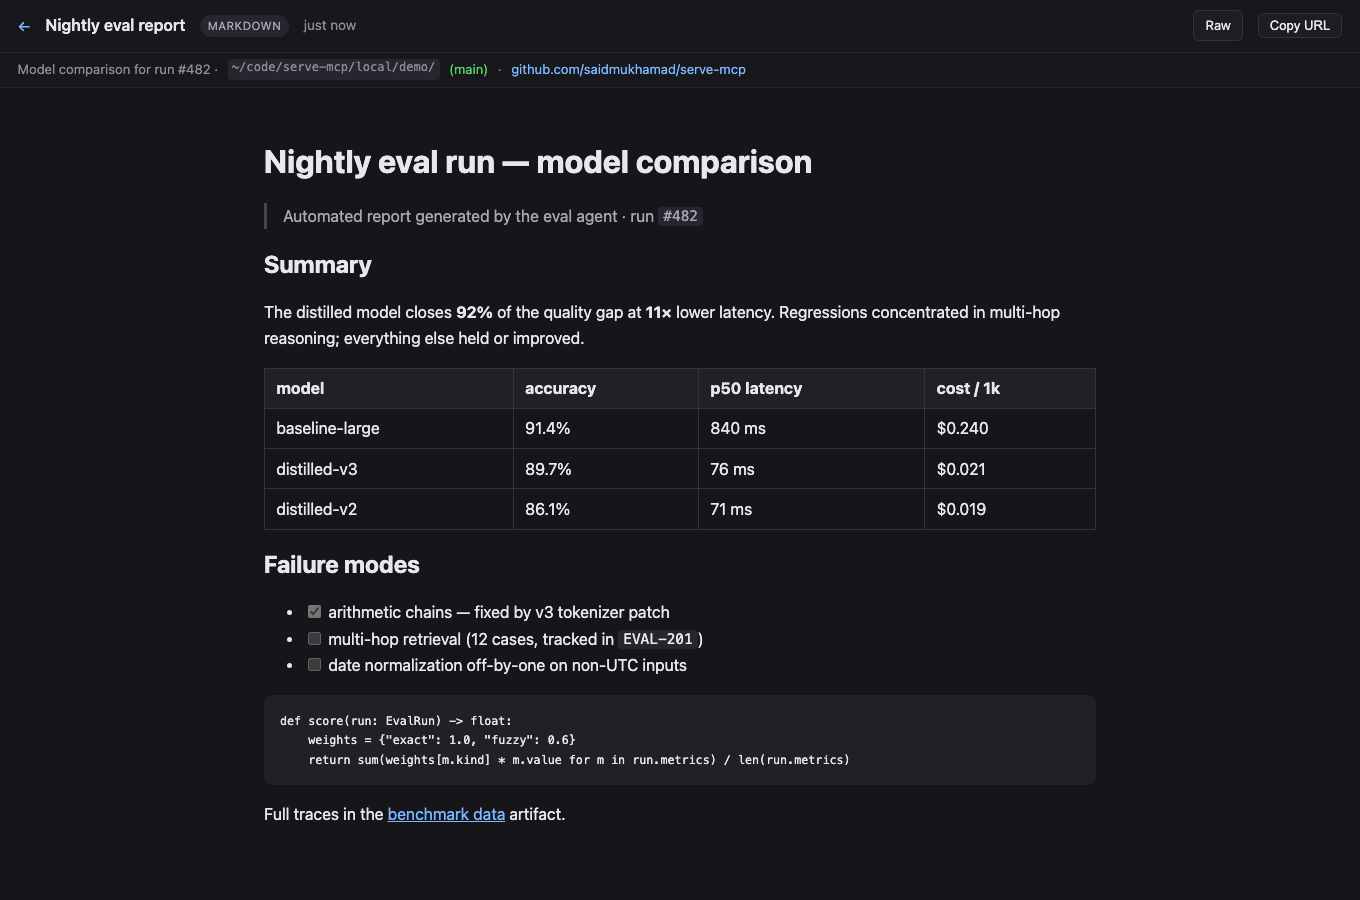1360x900 pixels.
Task: Click the 91.4% accuracy value
Action: [x=547, y=428]
